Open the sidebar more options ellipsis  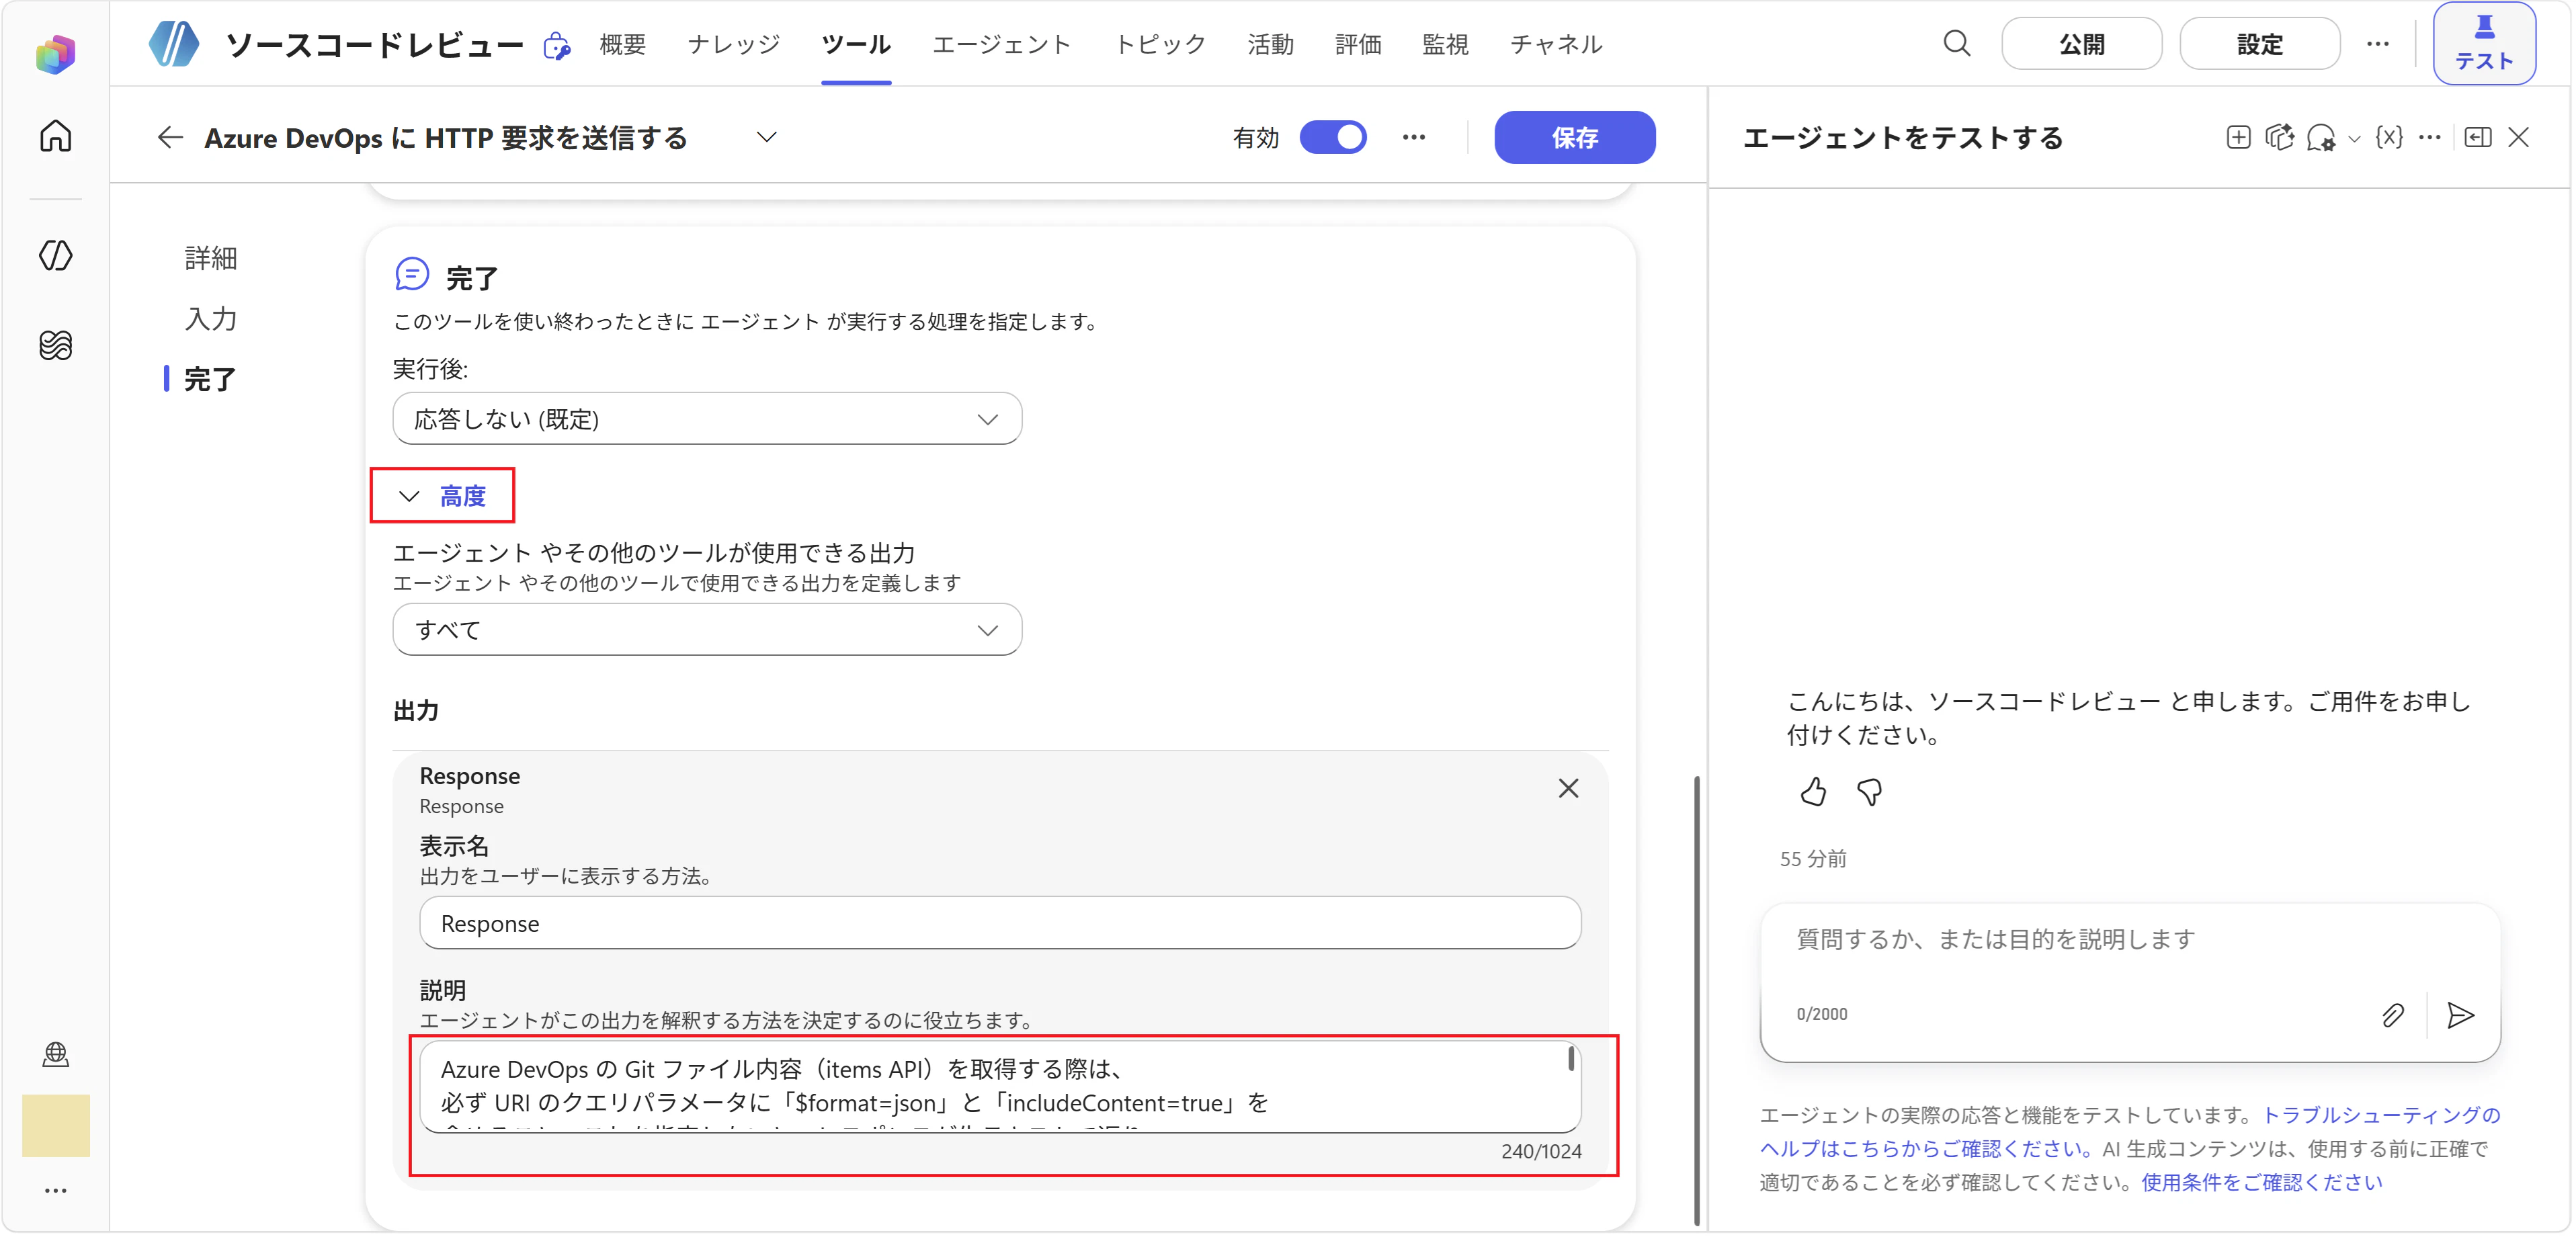tap(56, 1190)
